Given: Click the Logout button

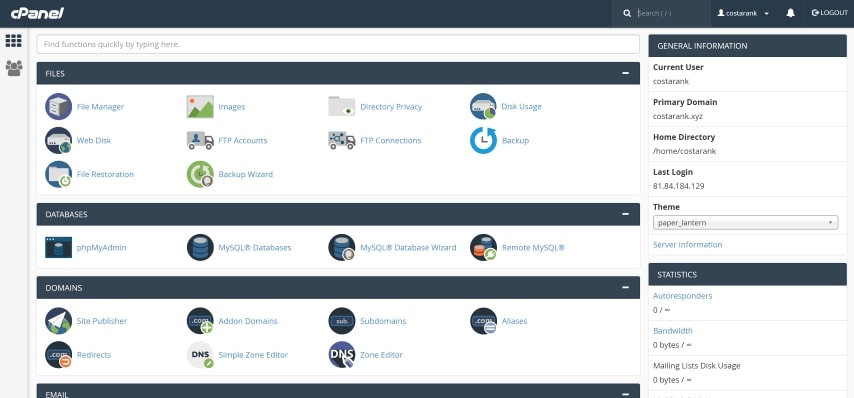Looking at the screenshot, I should [829, 13].
